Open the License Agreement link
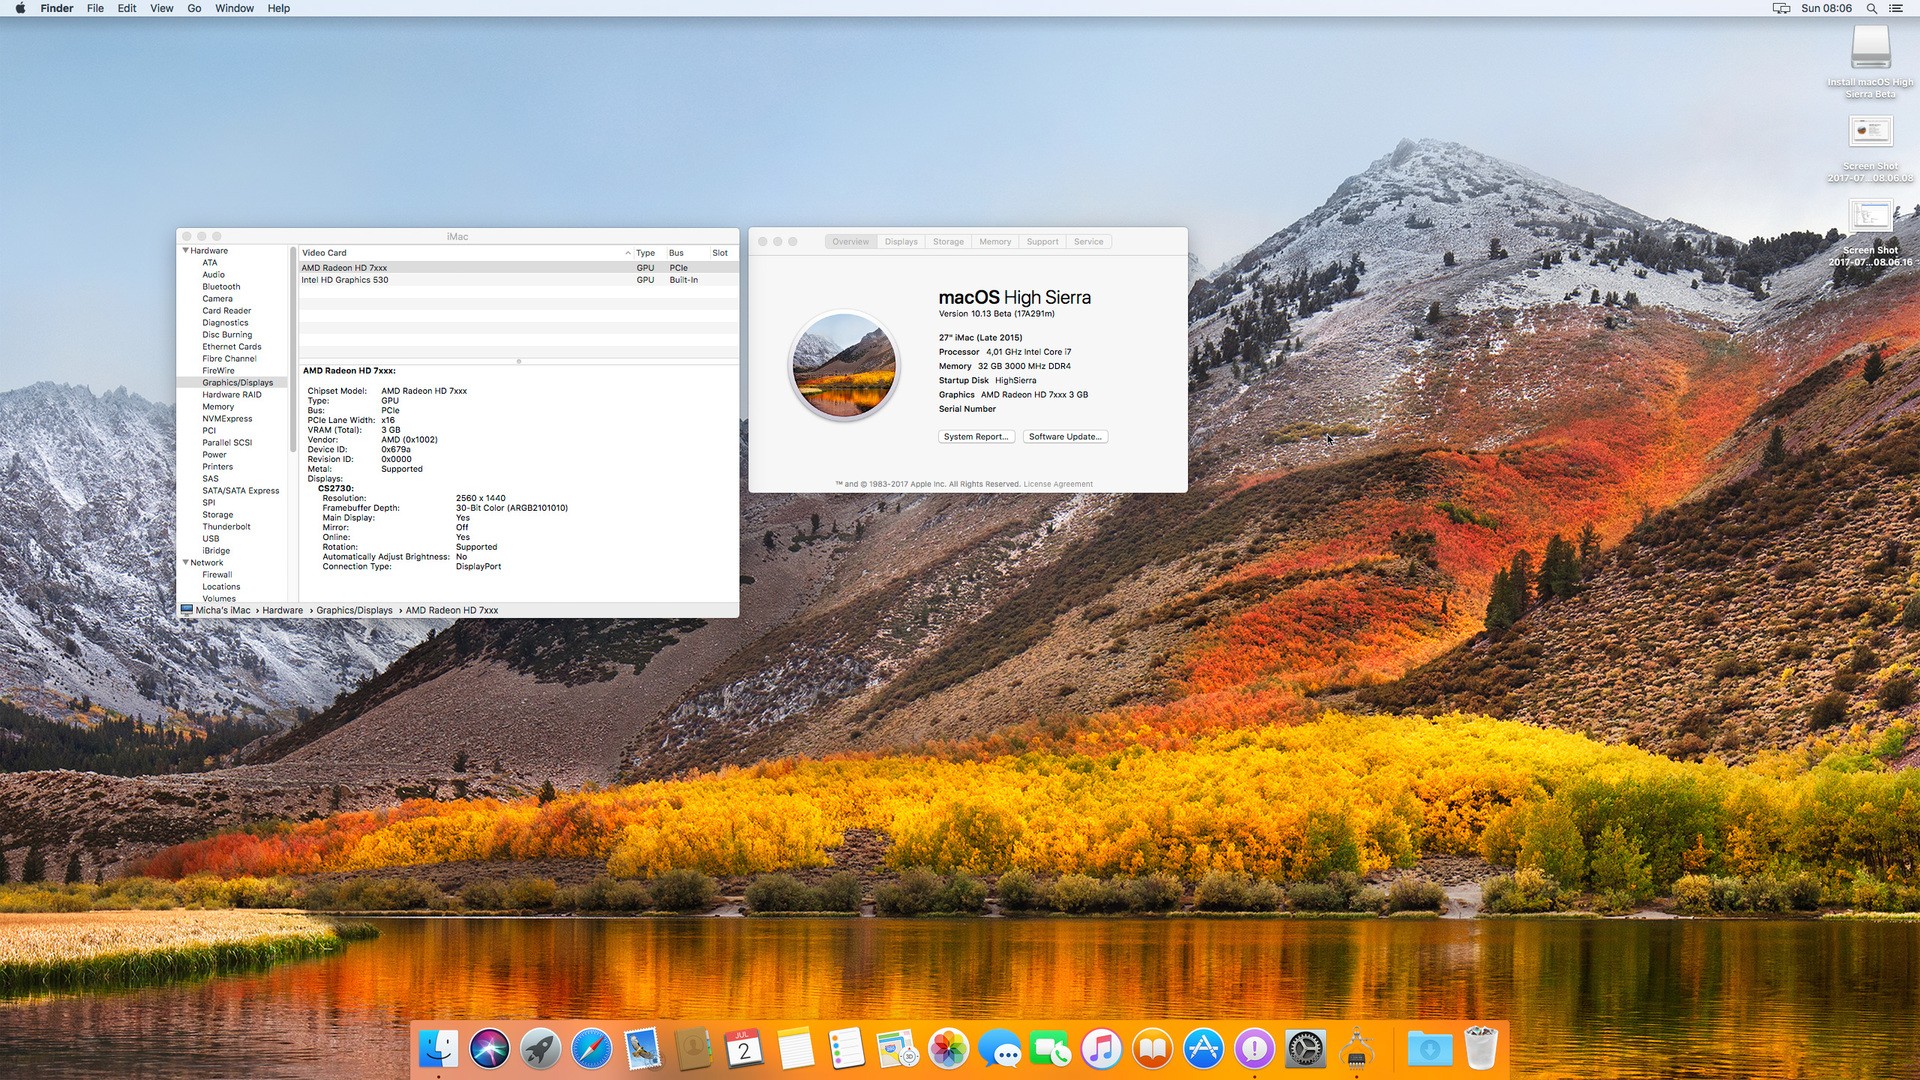Screen dimensions: 1920x1080 (1058, 484)
